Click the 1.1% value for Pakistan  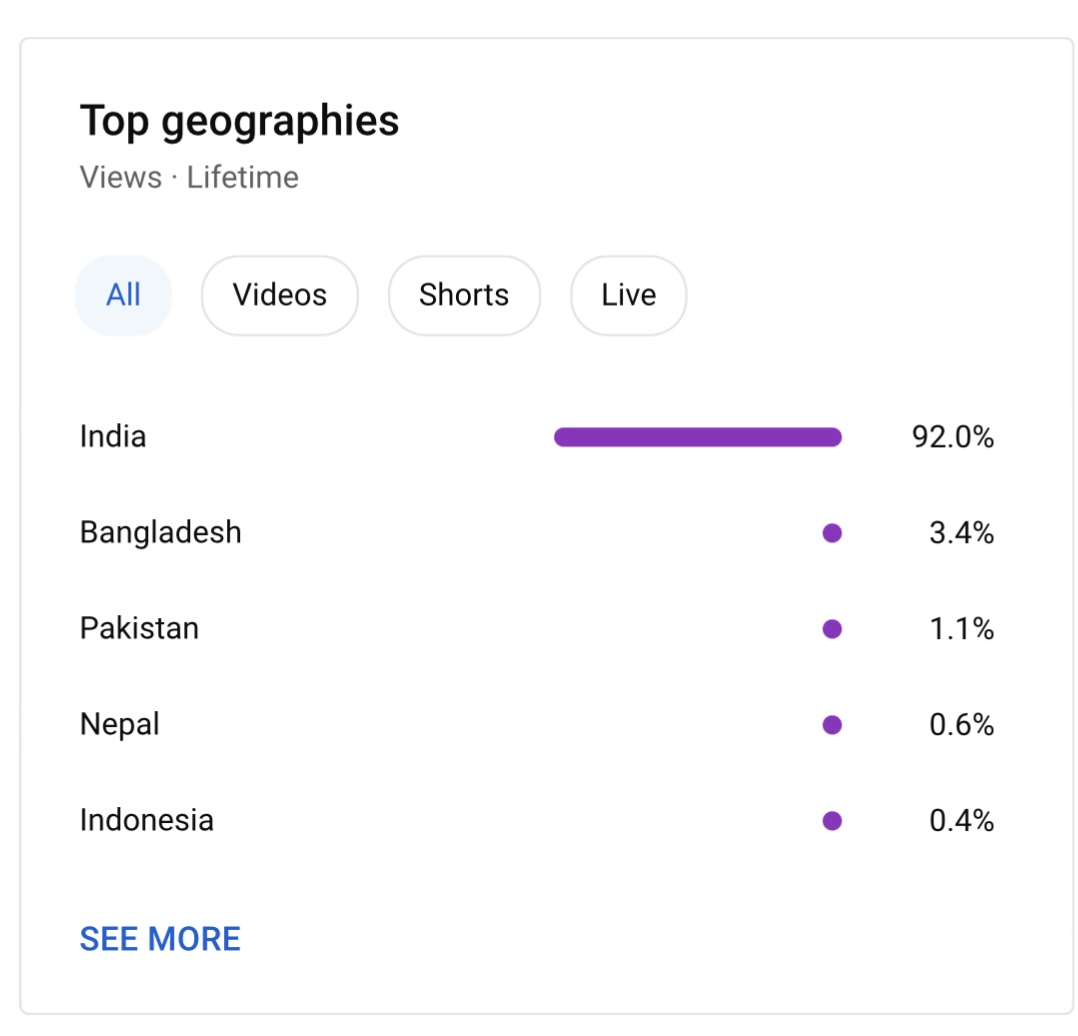(962, 629)
